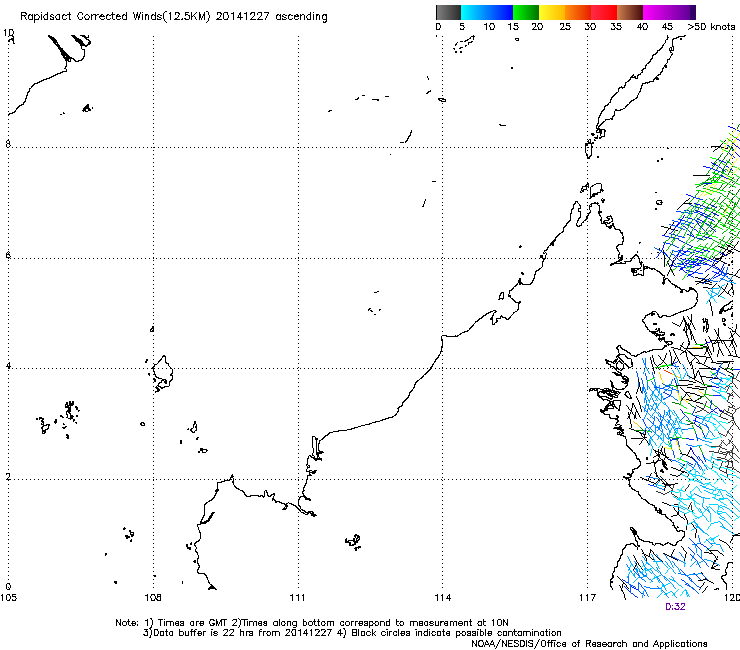This screenshot has height=650, width=740.
Task: Click longitude label 108
Action: click(x=153, y=598)
